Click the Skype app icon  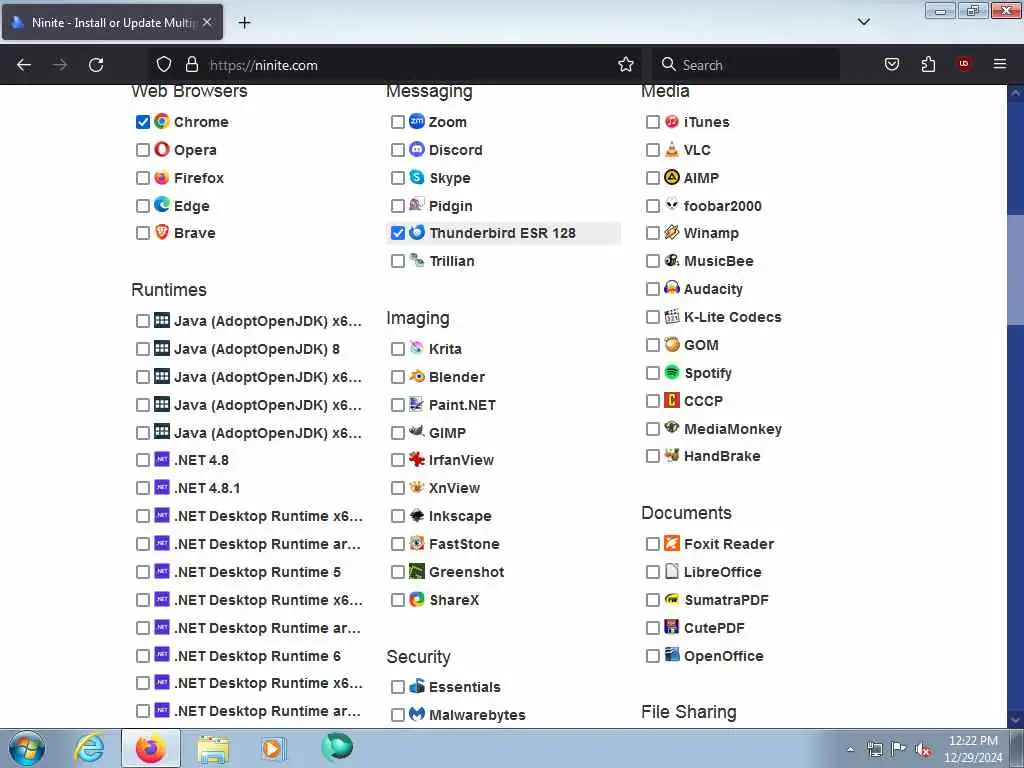click(417, 177)
